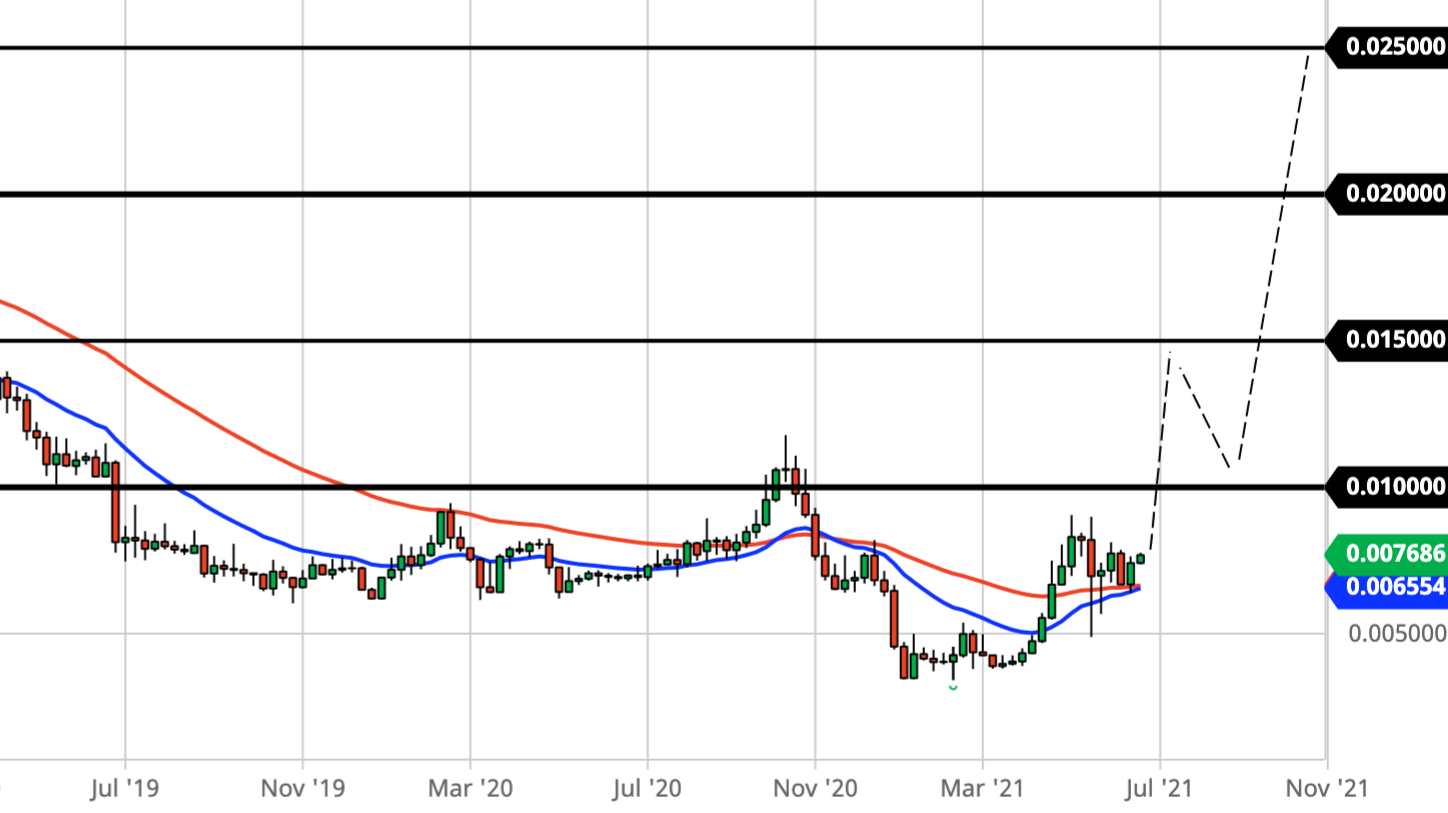Click the small green marker below the March low
The image size is (1448, 813).
click(x=953, y=687)
